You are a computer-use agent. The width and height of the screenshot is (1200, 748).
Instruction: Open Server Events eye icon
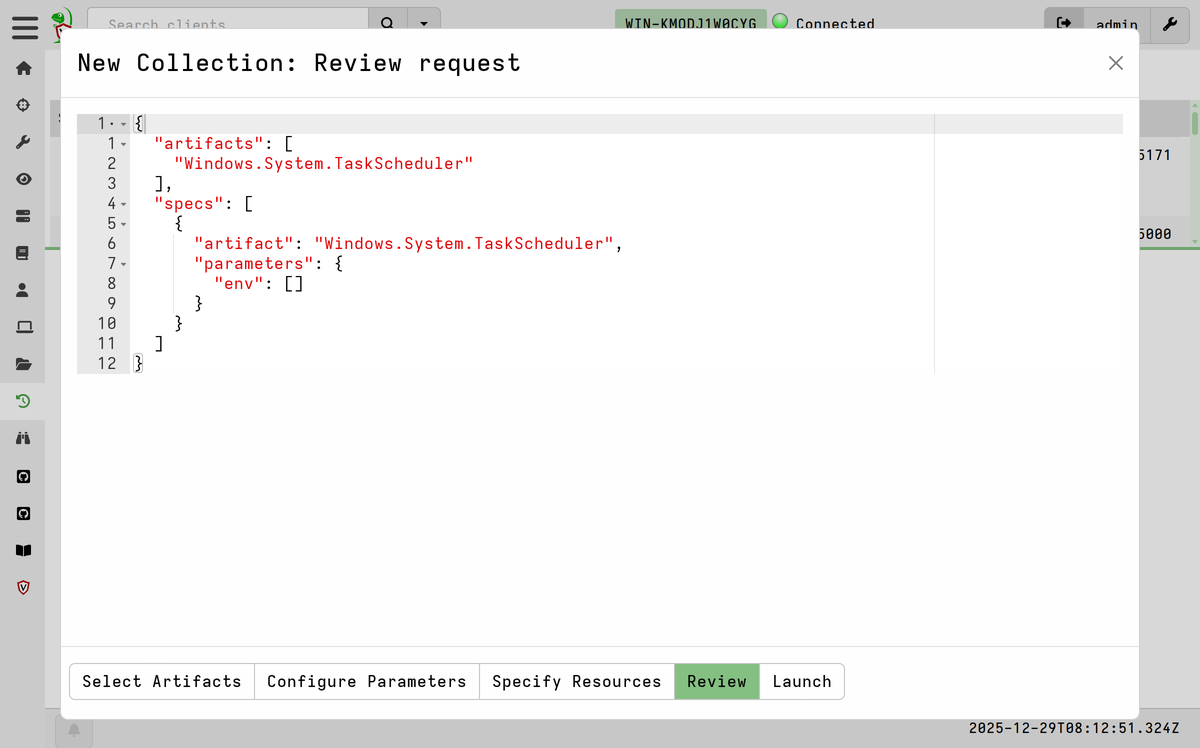pyautogui.click(x=24, y=179)
